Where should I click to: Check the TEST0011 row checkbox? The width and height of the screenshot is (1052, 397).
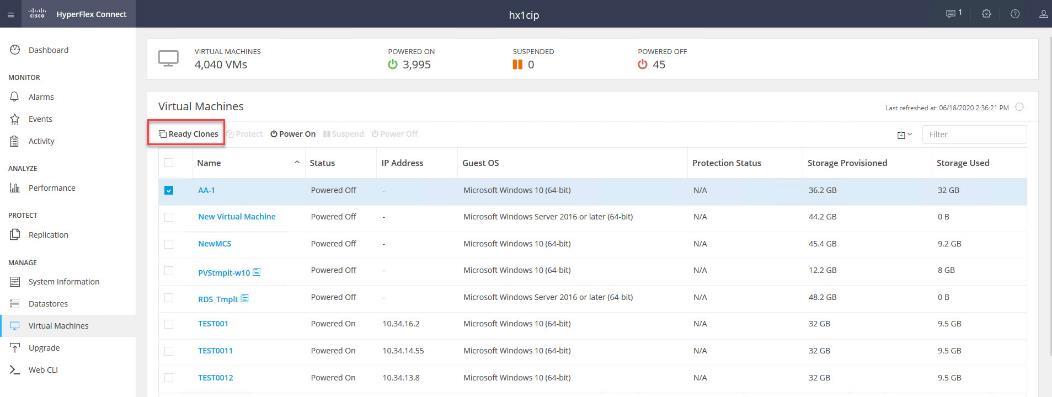168,351
